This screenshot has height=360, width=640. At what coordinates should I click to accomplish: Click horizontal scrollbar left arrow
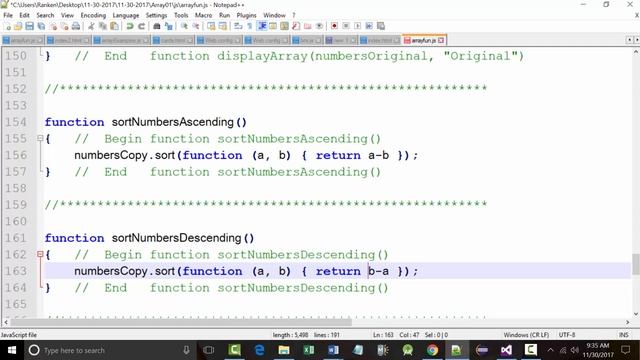point(5,322)
